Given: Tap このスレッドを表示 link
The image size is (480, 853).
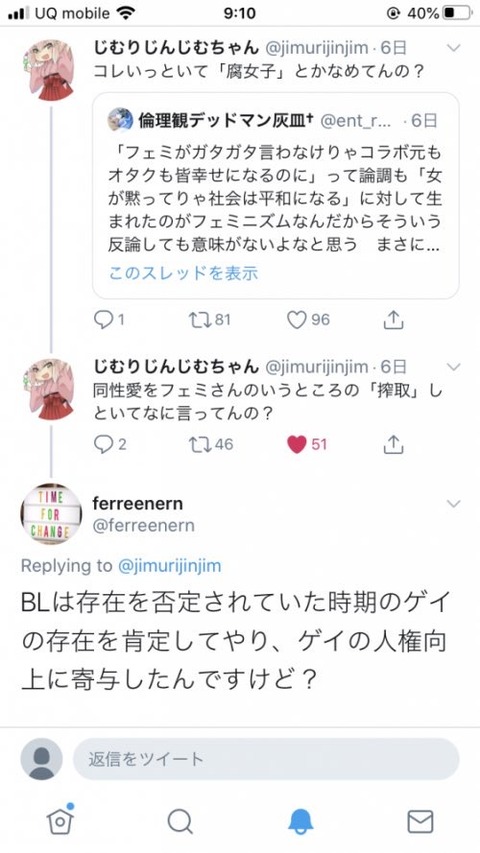Looking at the screenshot, I should pos(183,273).
